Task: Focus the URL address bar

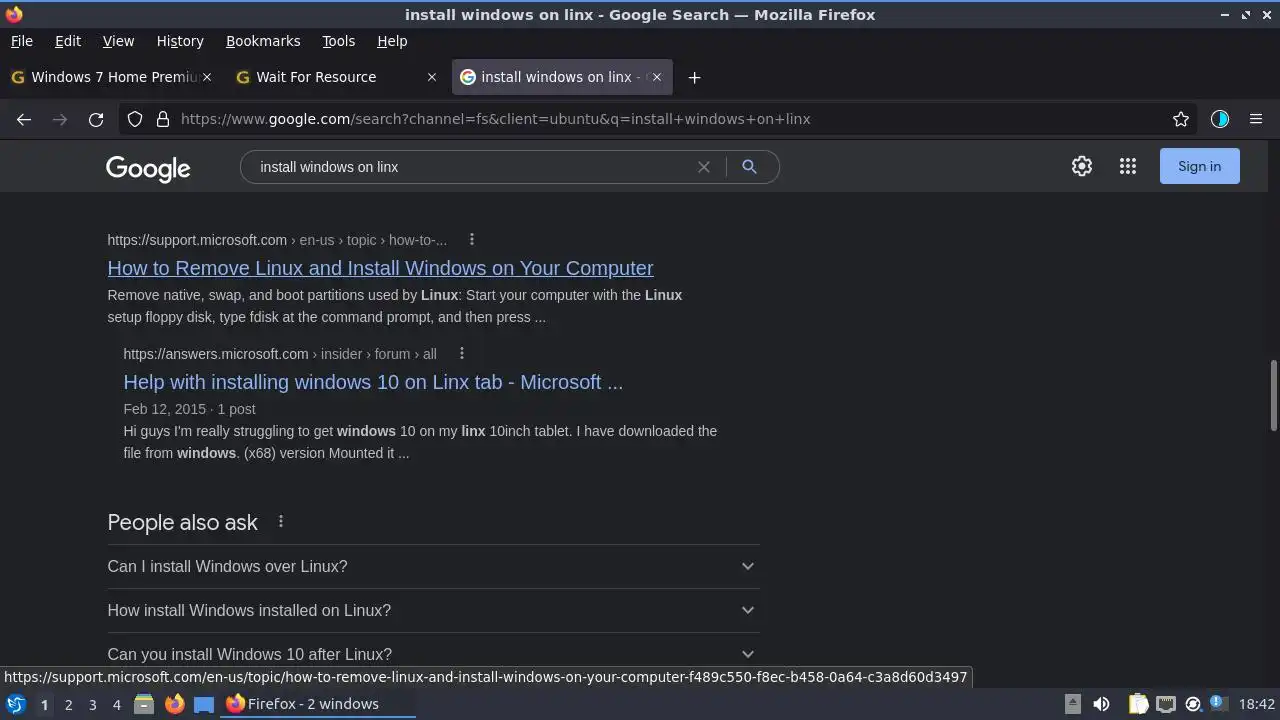Action: [x=660, y=119]
